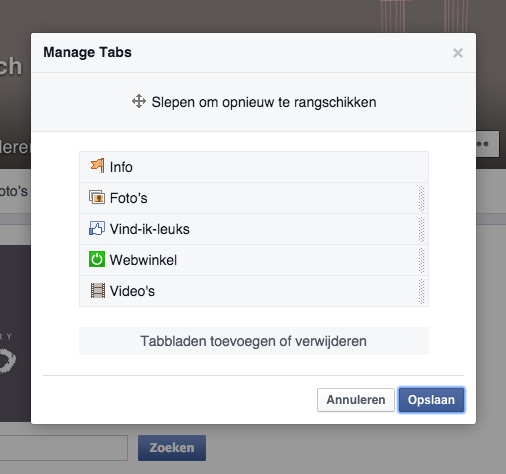Click the Foto's photo icon
This screenshot has width=506, height=474.
click(x=97, y=197)
